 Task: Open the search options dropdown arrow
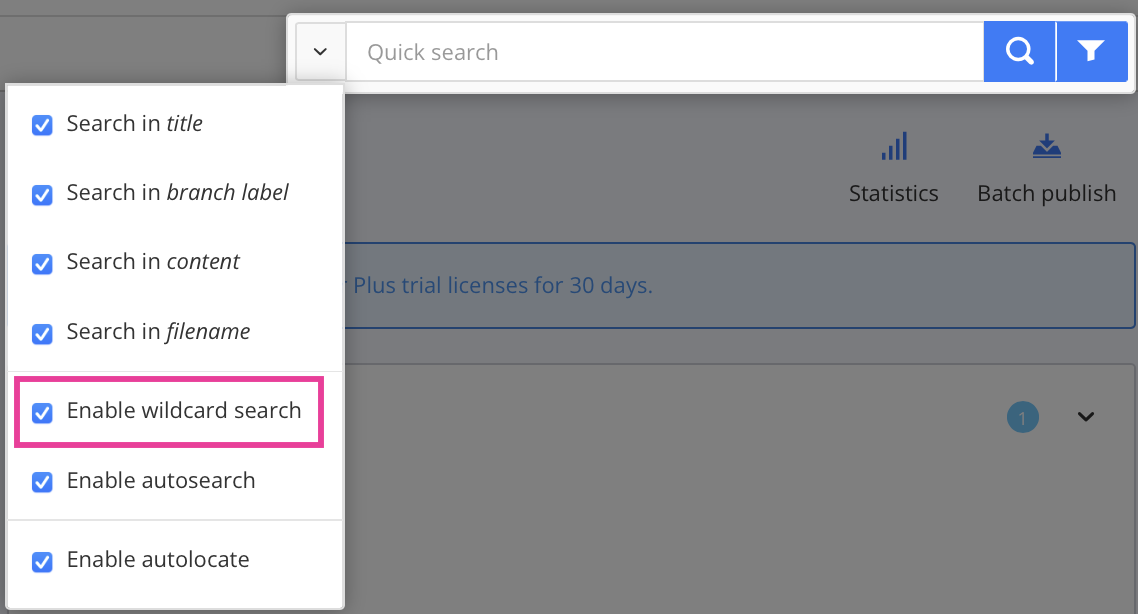320,51
